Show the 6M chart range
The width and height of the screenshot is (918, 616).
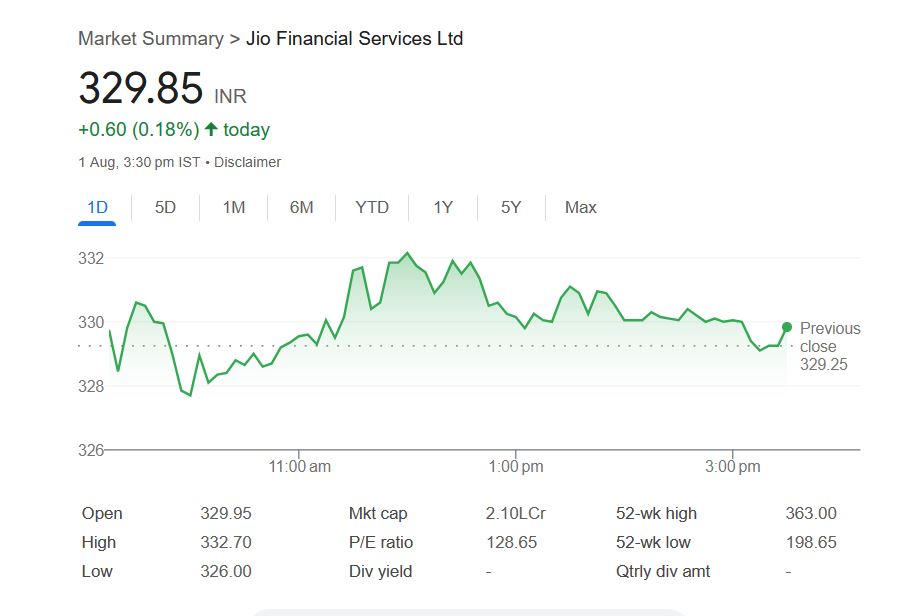pyautogui.click(x=301, y=207)
